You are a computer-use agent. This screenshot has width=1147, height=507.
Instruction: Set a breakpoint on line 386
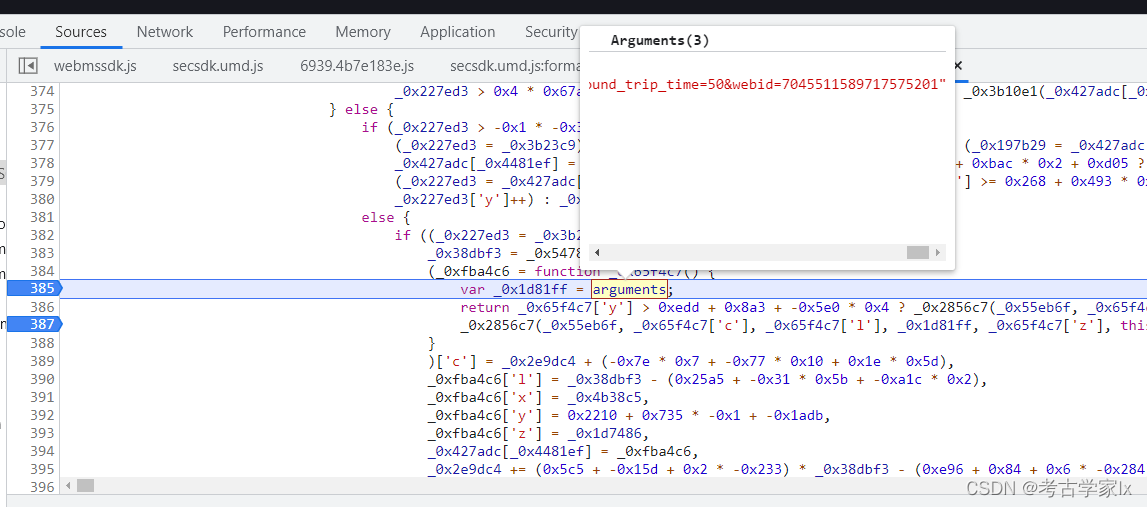pos(42,307)
